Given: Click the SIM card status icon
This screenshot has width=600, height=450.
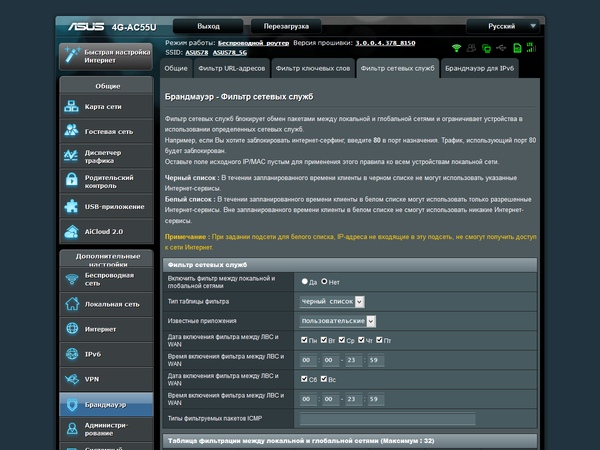Looking at the screenshot, I should pyautogui.click(x=517, y=48).
